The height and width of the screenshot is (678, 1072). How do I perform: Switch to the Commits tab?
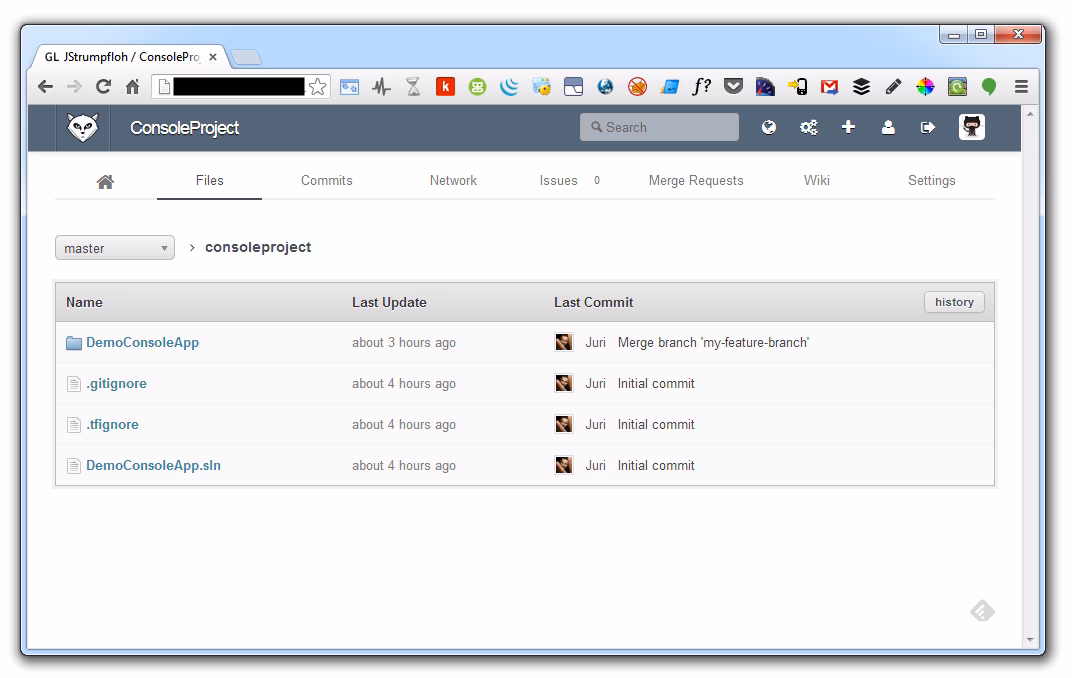[x=326, y=181]
